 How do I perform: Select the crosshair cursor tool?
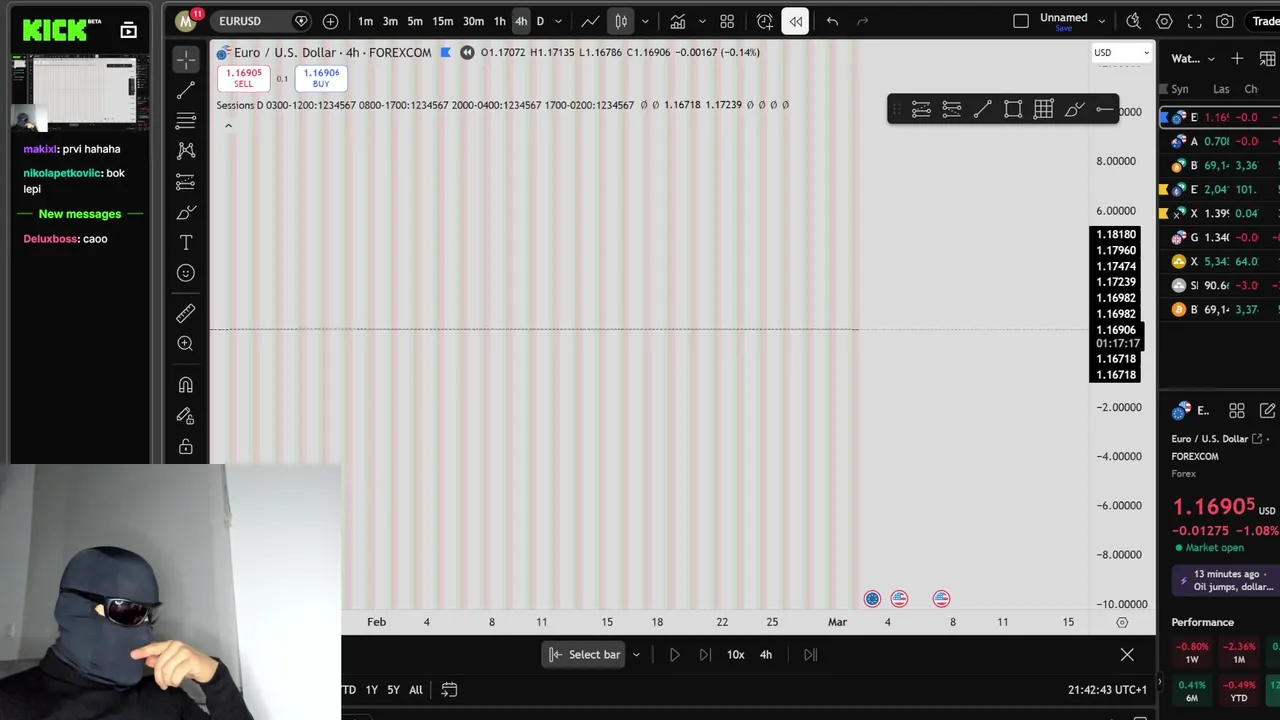(x=186, y=60)
